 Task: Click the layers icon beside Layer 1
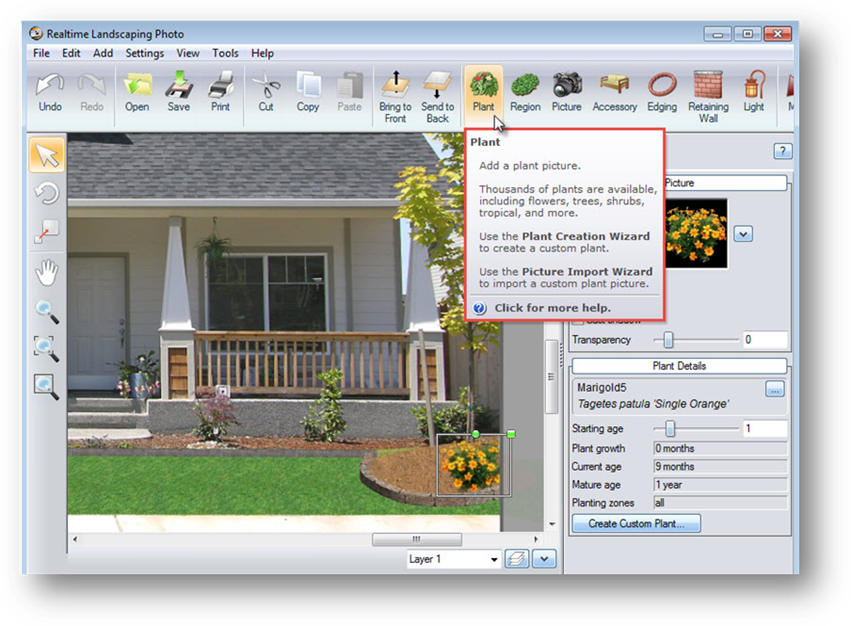tap(517, 559)
